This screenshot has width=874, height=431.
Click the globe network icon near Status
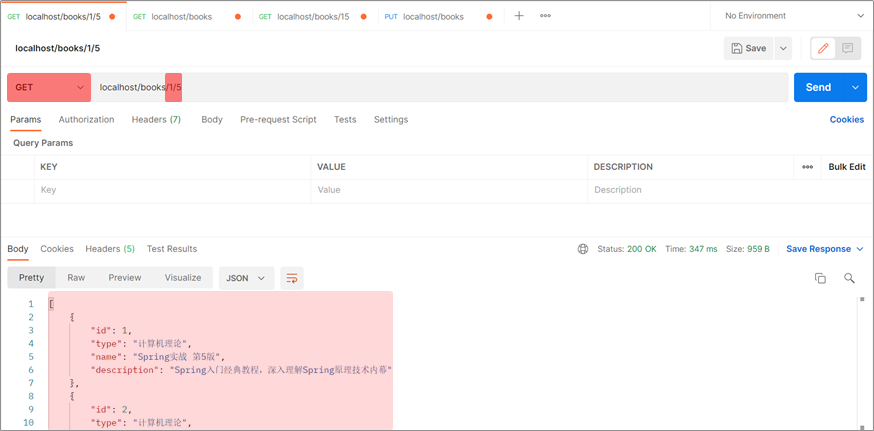[x=583, y=249]
